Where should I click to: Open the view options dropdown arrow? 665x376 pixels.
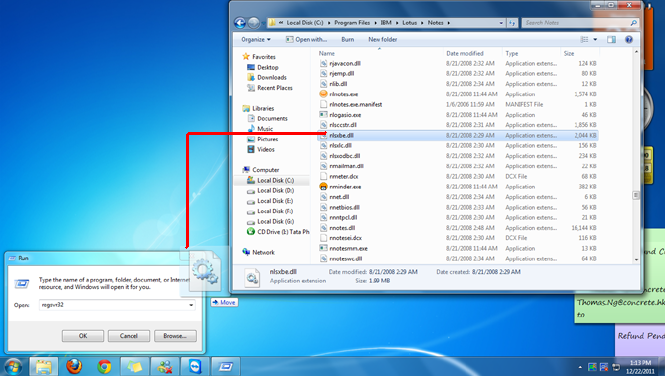click(x=595, y=39)
